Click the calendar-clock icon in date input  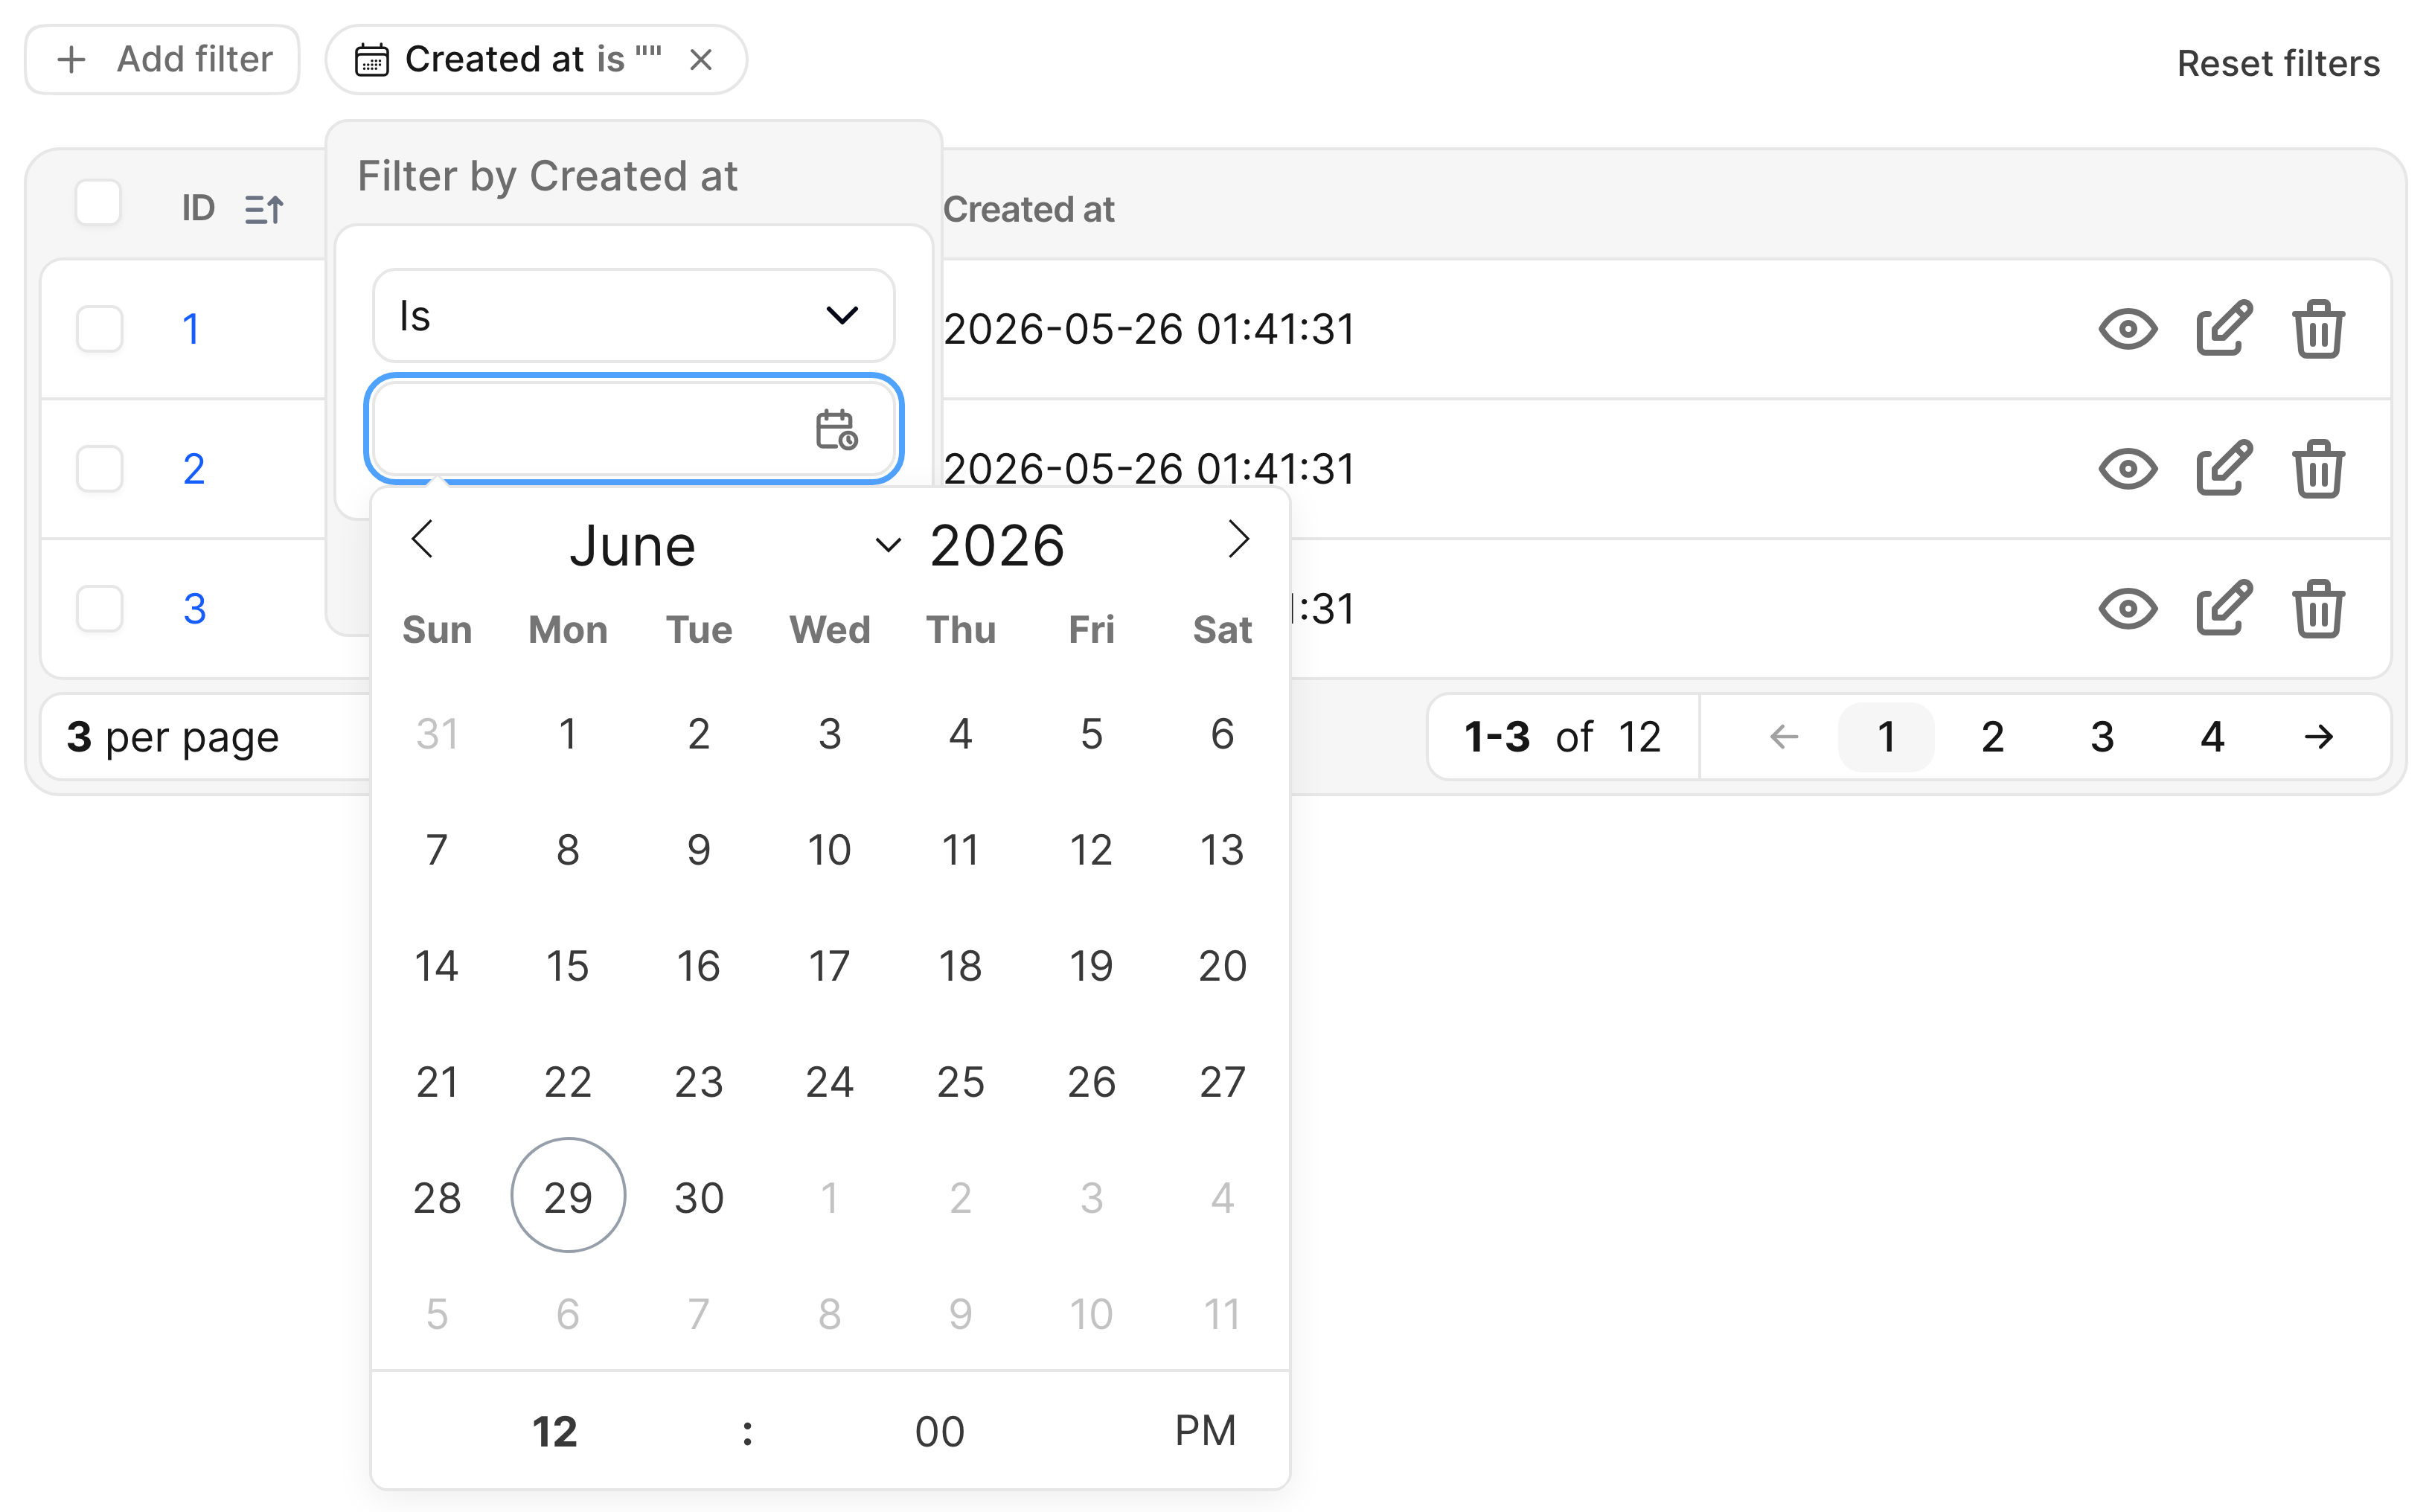(x=836, y=430)
